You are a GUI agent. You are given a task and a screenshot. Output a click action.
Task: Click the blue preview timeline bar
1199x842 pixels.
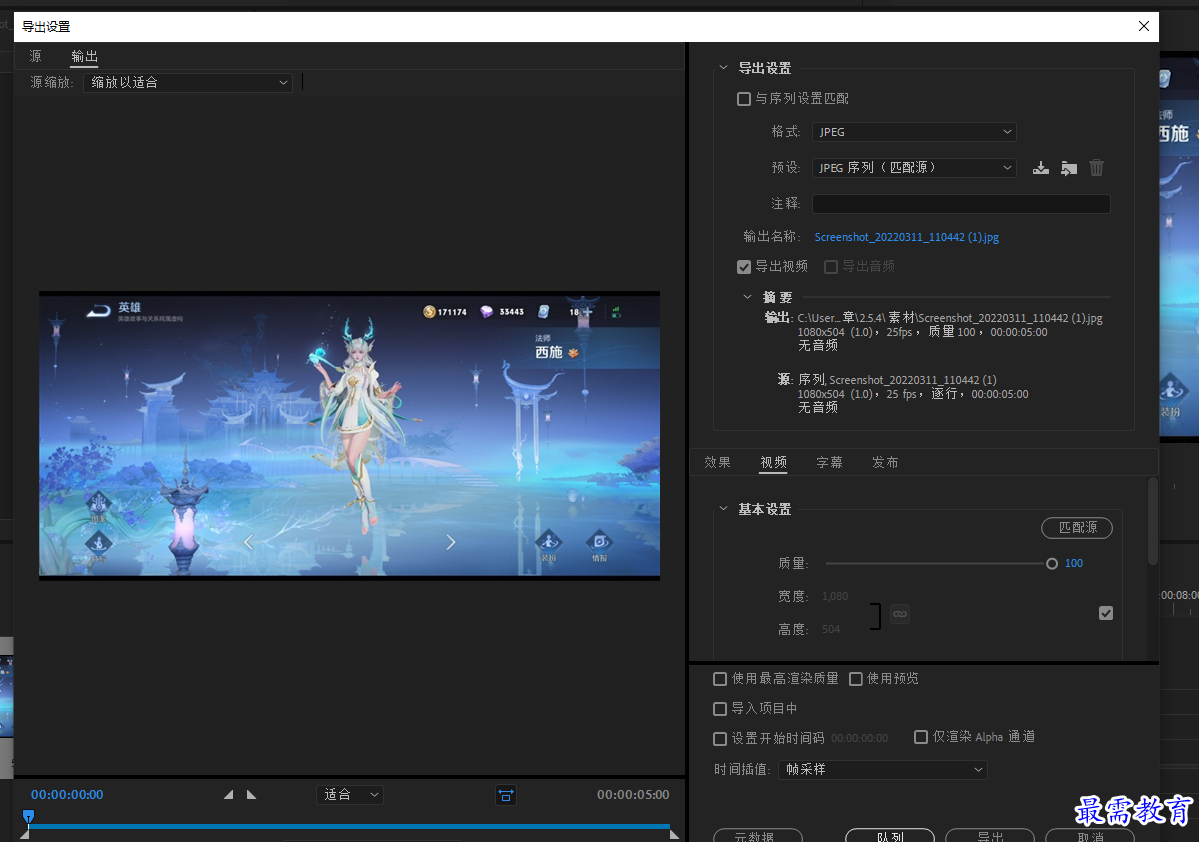tap(349, 827)
